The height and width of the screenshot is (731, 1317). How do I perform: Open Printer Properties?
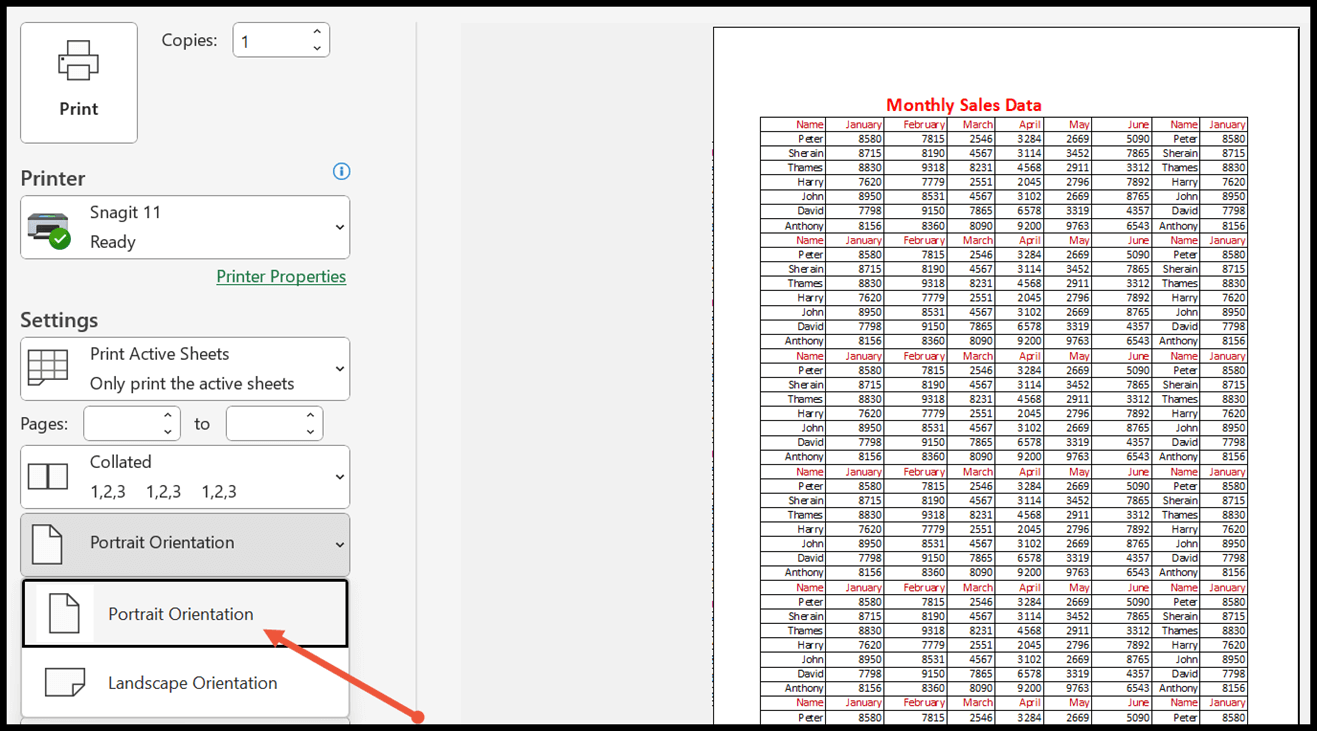tap(281, 275)
